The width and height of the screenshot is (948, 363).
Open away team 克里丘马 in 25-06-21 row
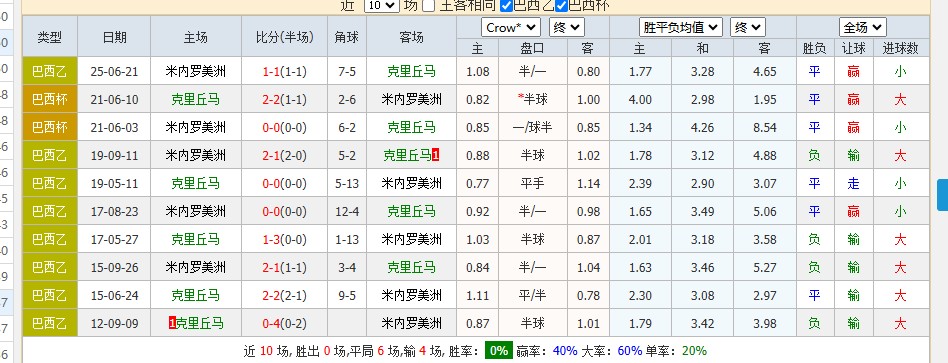tap(411, 71)
